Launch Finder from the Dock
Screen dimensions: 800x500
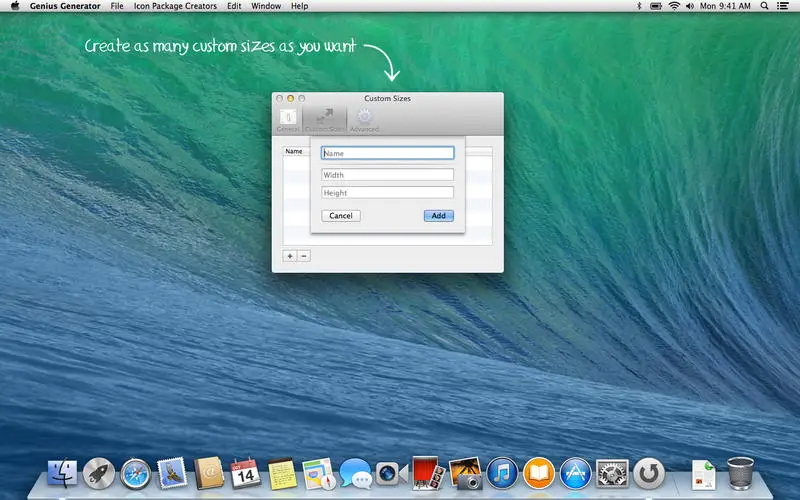[x=62, y=473]
